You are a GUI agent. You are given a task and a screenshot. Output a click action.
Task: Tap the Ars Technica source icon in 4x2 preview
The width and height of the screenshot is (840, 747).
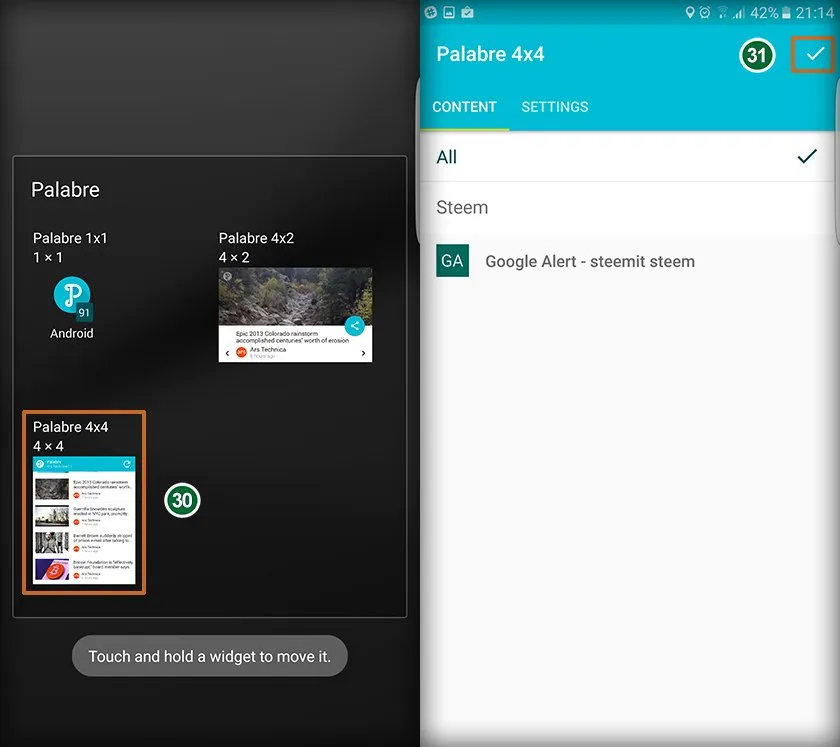point(241,352)
